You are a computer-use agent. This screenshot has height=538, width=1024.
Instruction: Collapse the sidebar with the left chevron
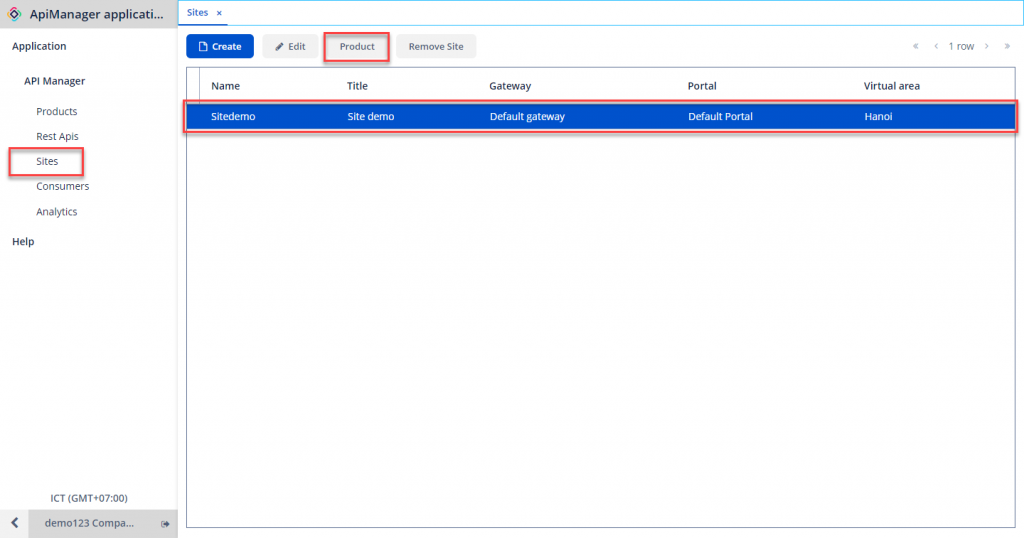(x=14, y=523)
